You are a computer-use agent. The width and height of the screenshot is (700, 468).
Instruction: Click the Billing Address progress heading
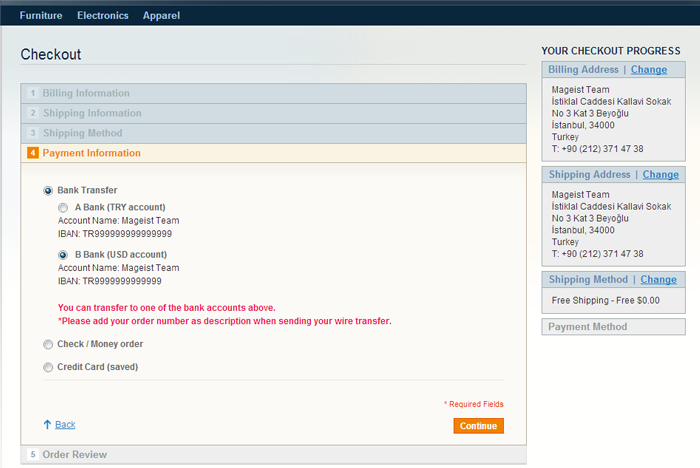[x=583, y=70]
